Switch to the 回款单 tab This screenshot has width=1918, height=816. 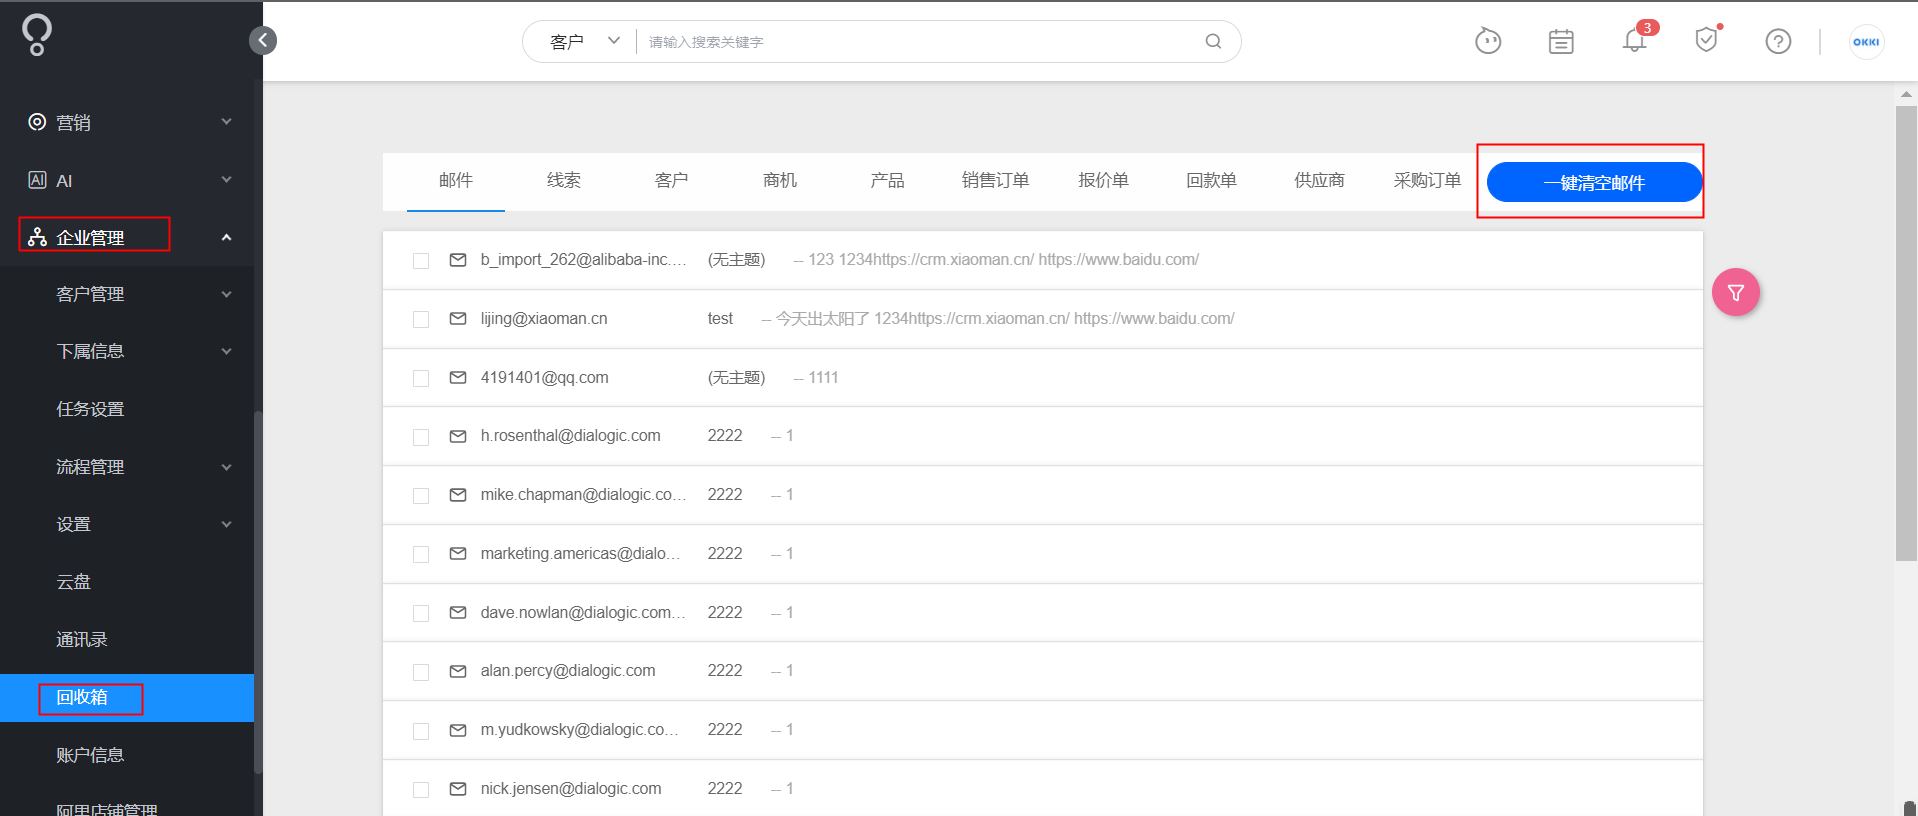coord(1212,180)
